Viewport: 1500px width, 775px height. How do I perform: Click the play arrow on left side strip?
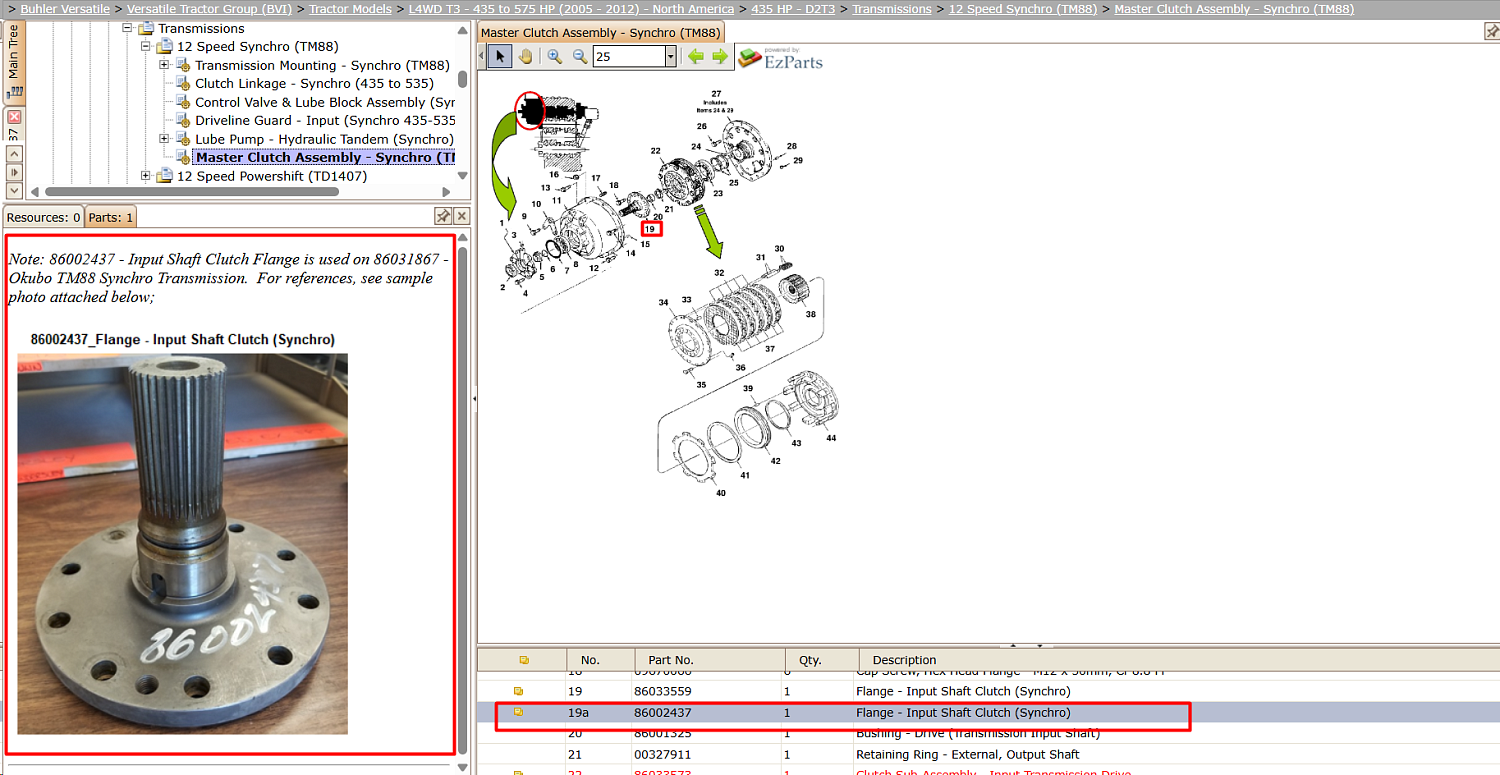click(x=14, y=172)
